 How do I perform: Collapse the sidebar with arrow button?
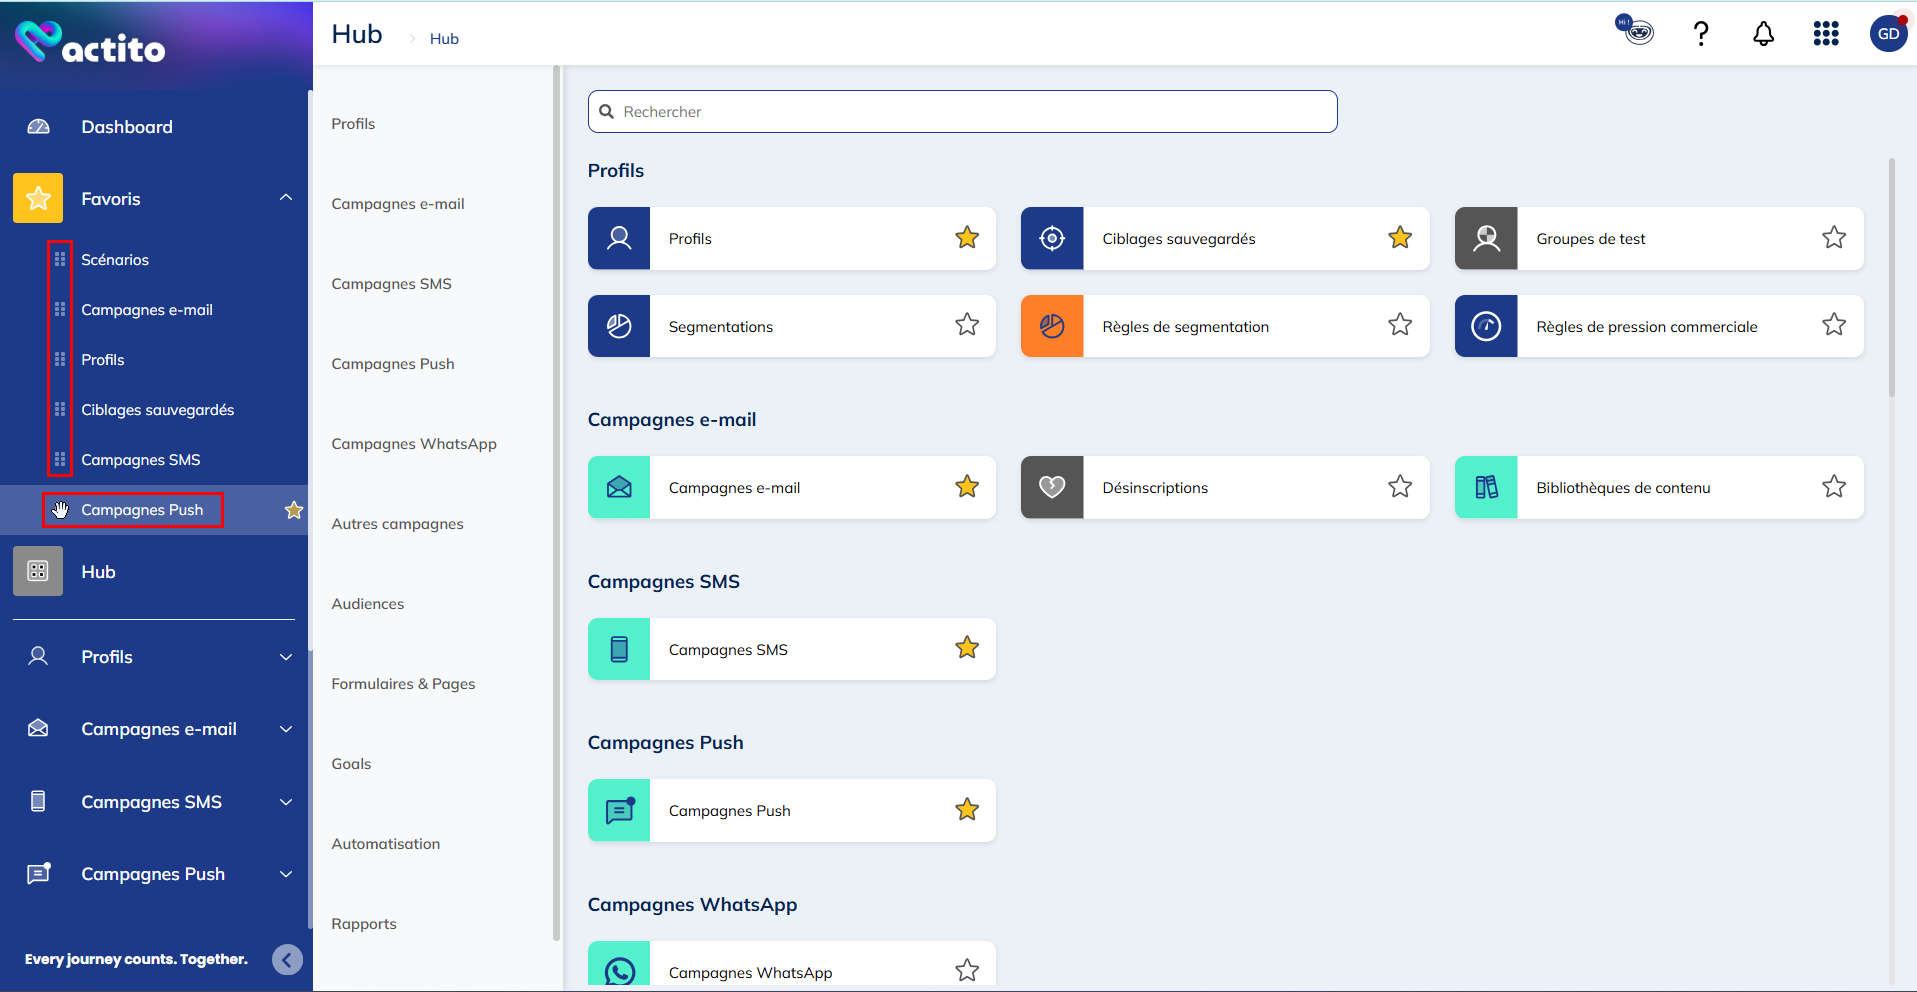[287, 960]
